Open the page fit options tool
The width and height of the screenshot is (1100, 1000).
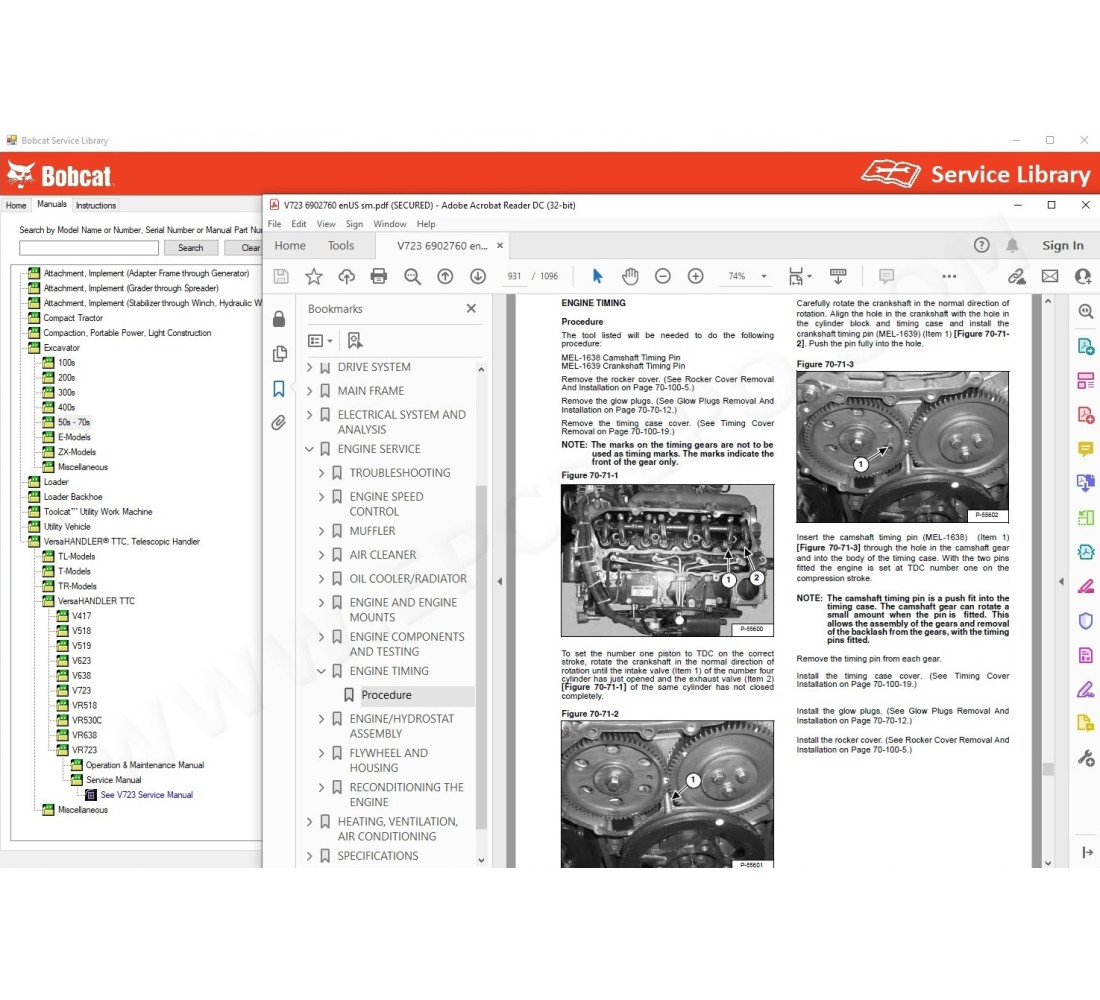799,276
